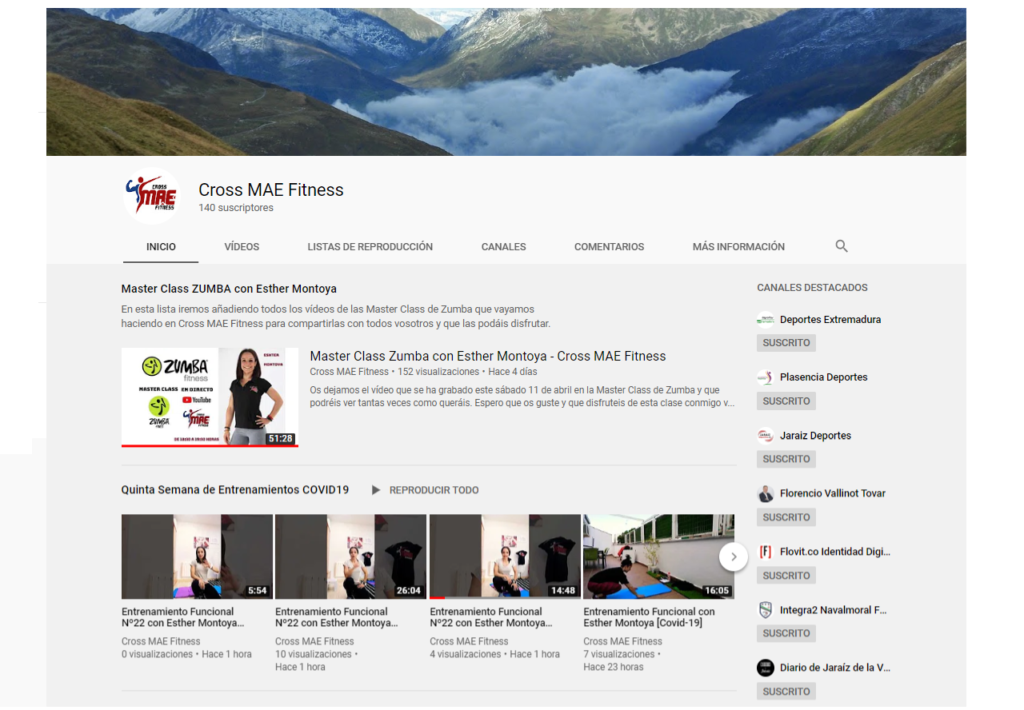Click the Diario de Jaraíz avatar icon
1024x710 pixels.
point(765,668)
